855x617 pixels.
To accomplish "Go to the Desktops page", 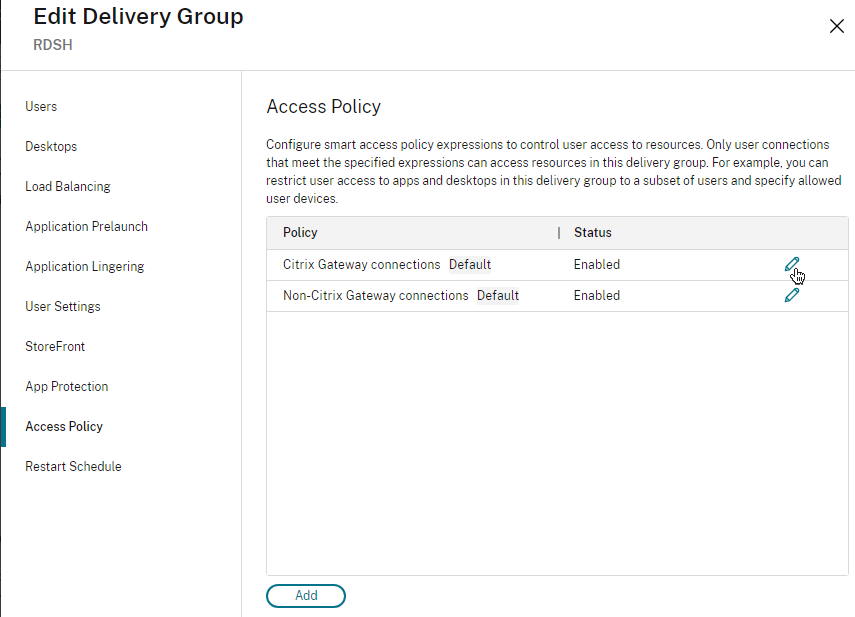I will (x=51, y=147).
